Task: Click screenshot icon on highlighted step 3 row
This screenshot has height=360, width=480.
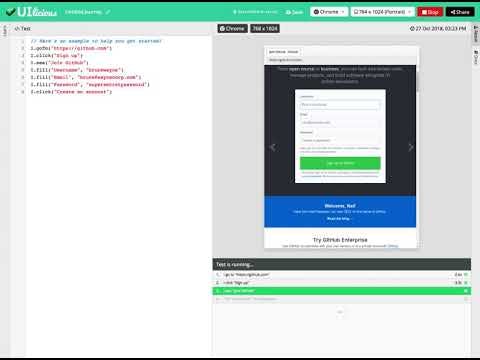Action: click(x=466, y=291)
